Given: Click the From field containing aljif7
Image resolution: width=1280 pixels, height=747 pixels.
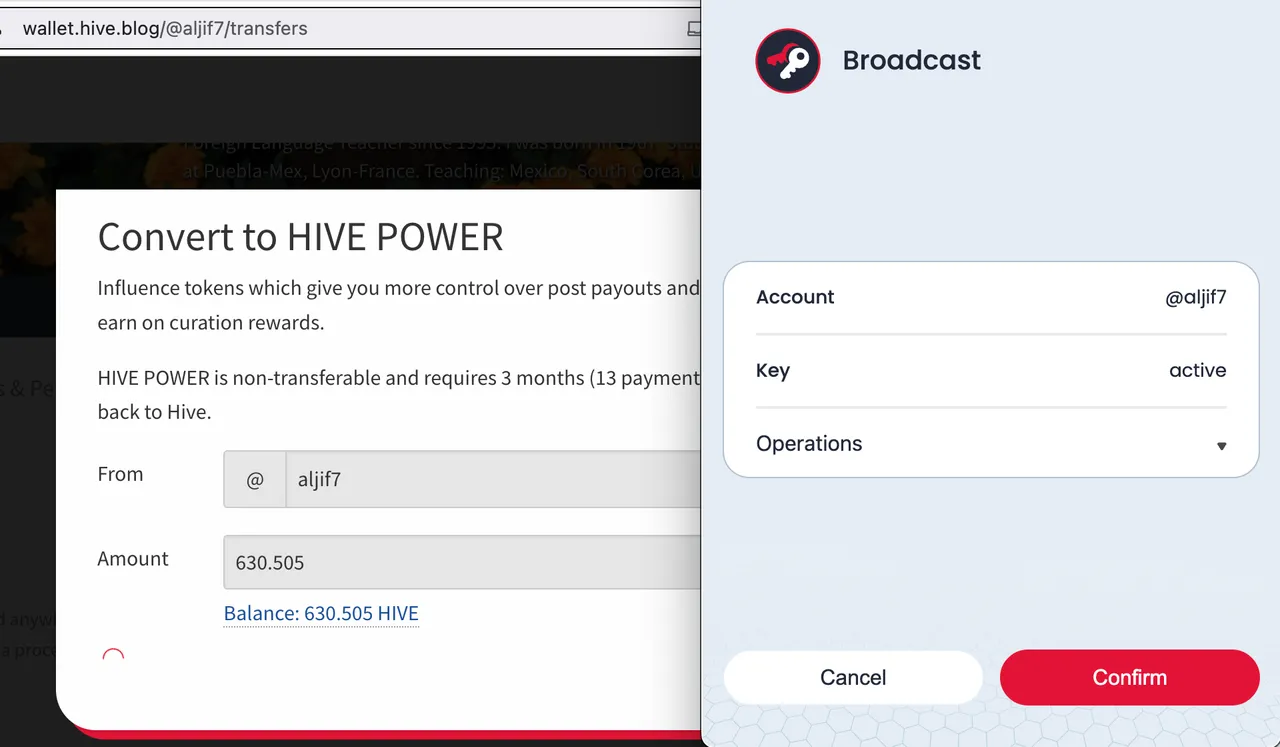Looking at the screenshot, I should click(492, 479).
